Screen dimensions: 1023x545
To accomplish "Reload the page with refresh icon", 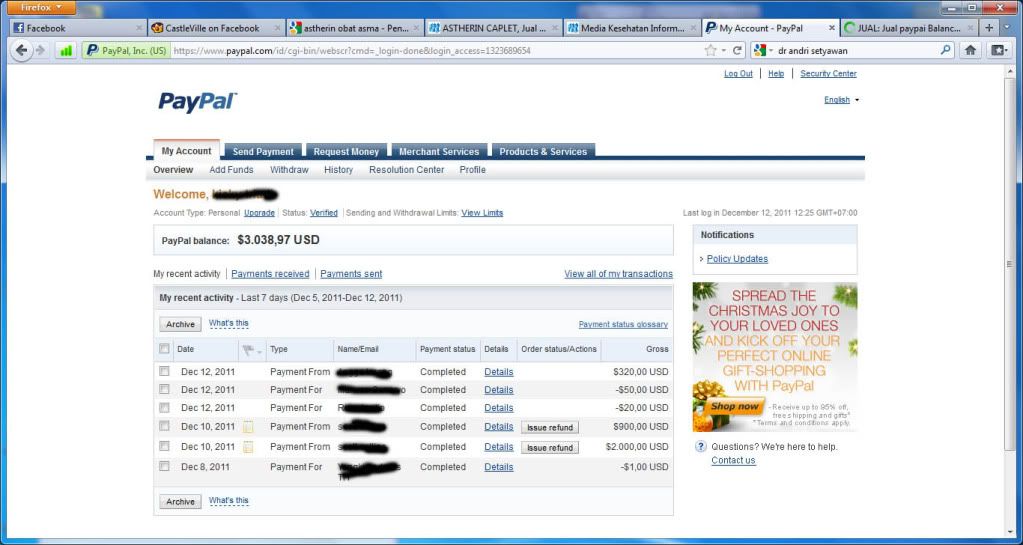I will 737,50.
